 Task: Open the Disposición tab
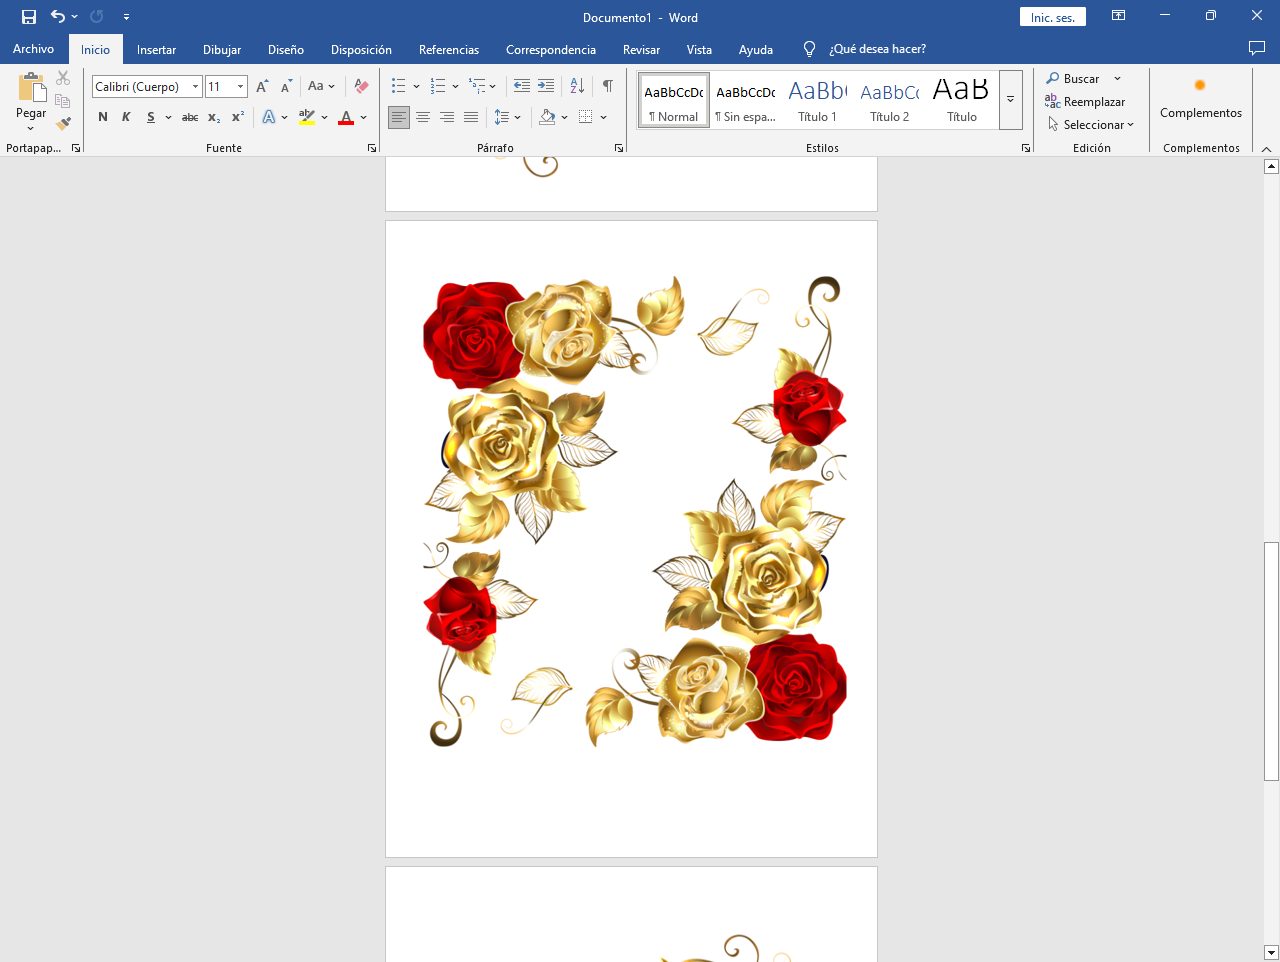(361, 49)
